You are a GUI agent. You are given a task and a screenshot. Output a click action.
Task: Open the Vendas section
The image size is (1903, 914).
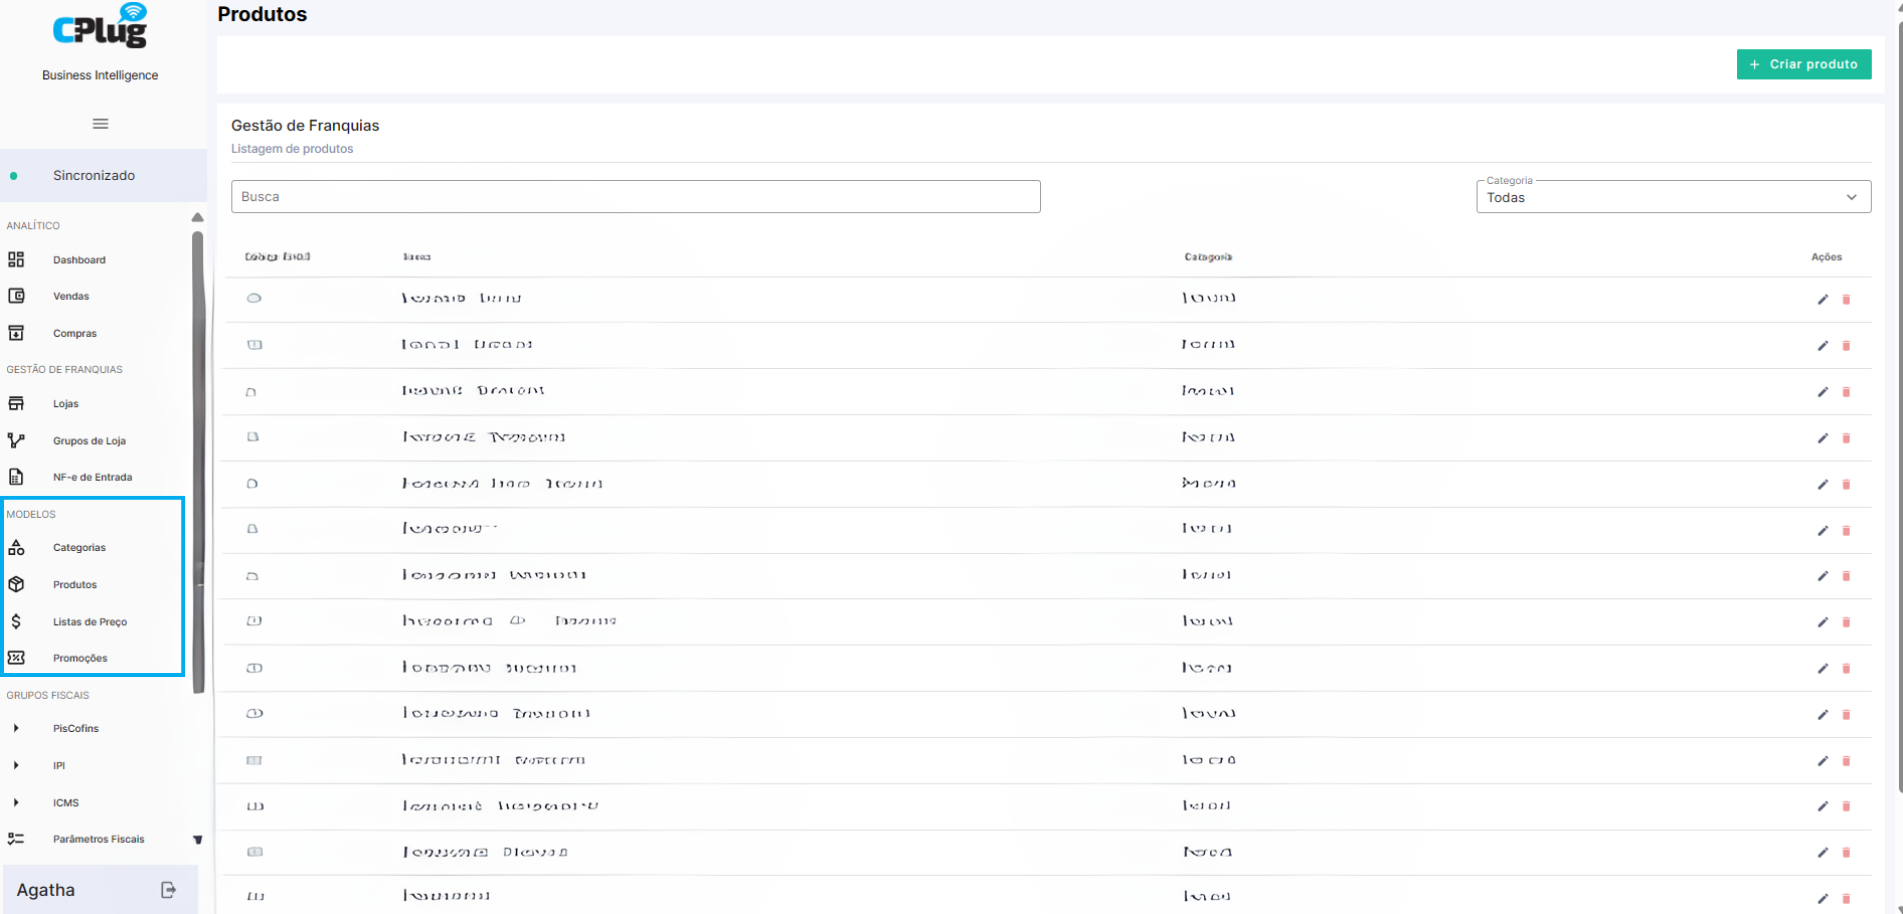point(71,296)
